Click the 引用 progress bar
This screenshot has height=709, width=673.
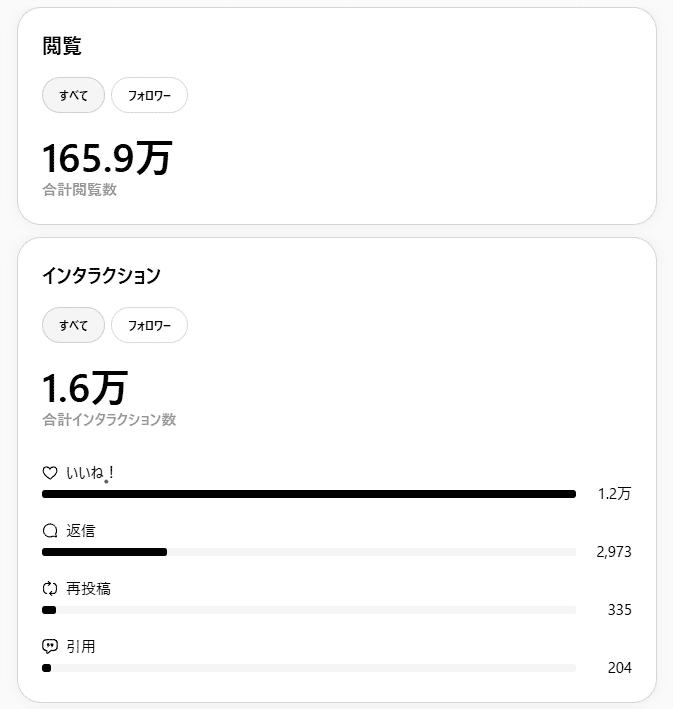pos(309,668)
